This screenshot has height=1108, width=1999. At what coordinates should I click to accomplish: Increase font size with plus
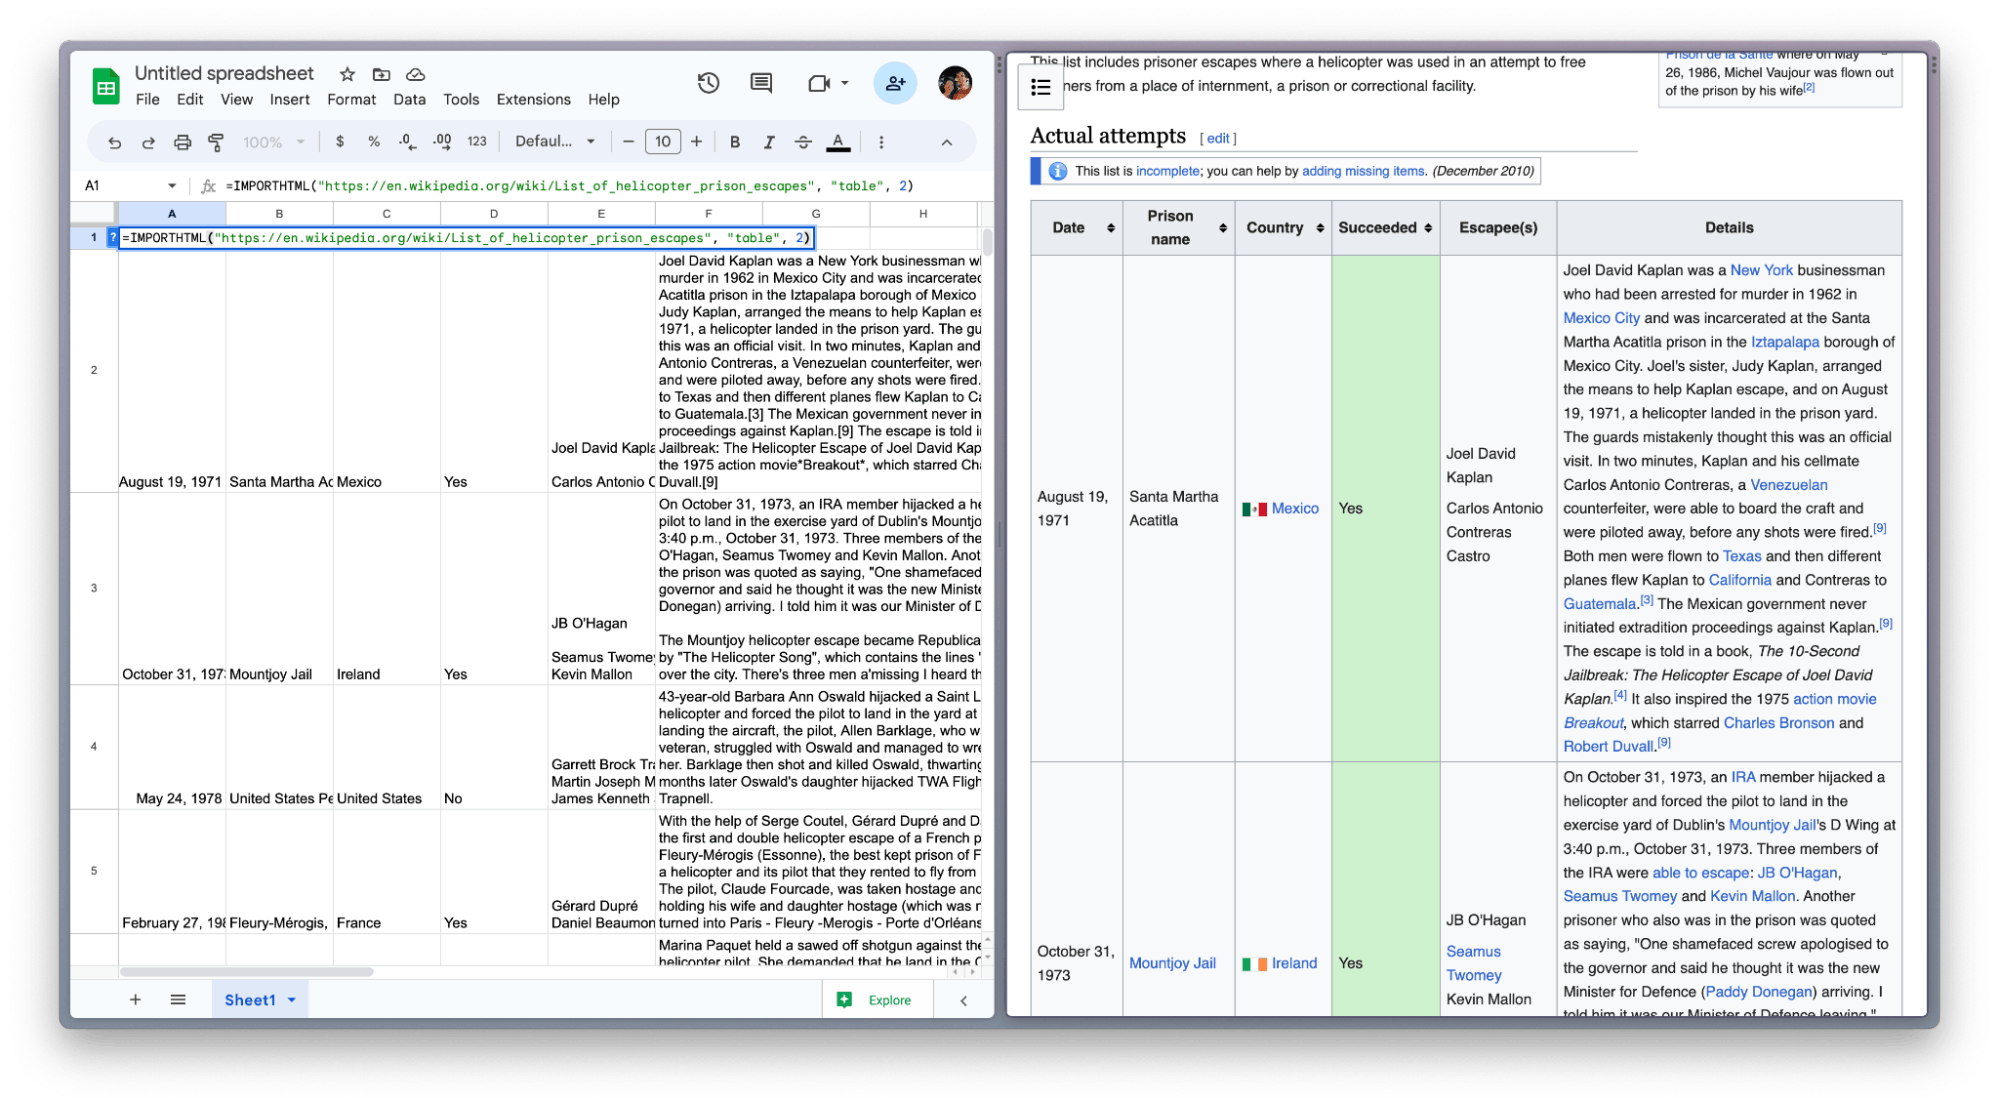point(696,142)
